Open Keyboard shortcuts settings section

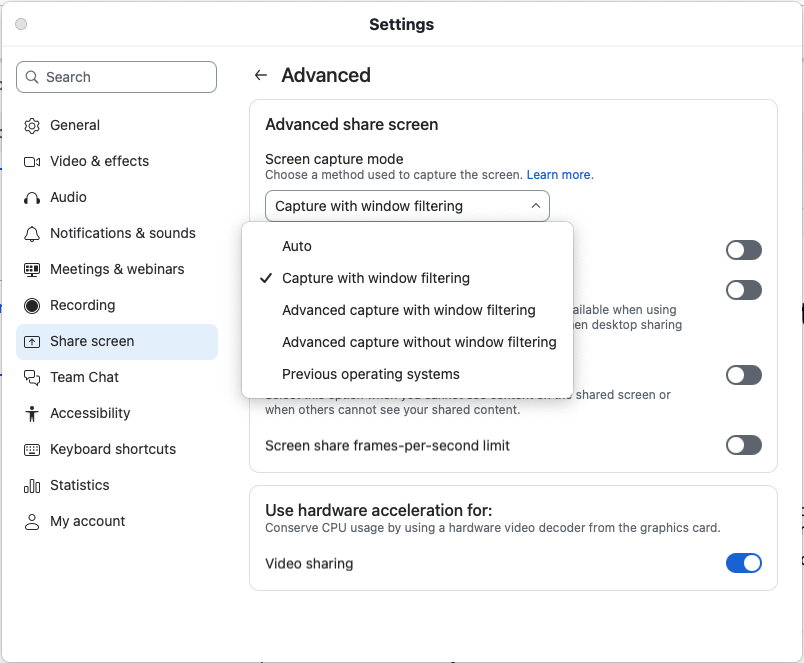[x=112, y=450]
